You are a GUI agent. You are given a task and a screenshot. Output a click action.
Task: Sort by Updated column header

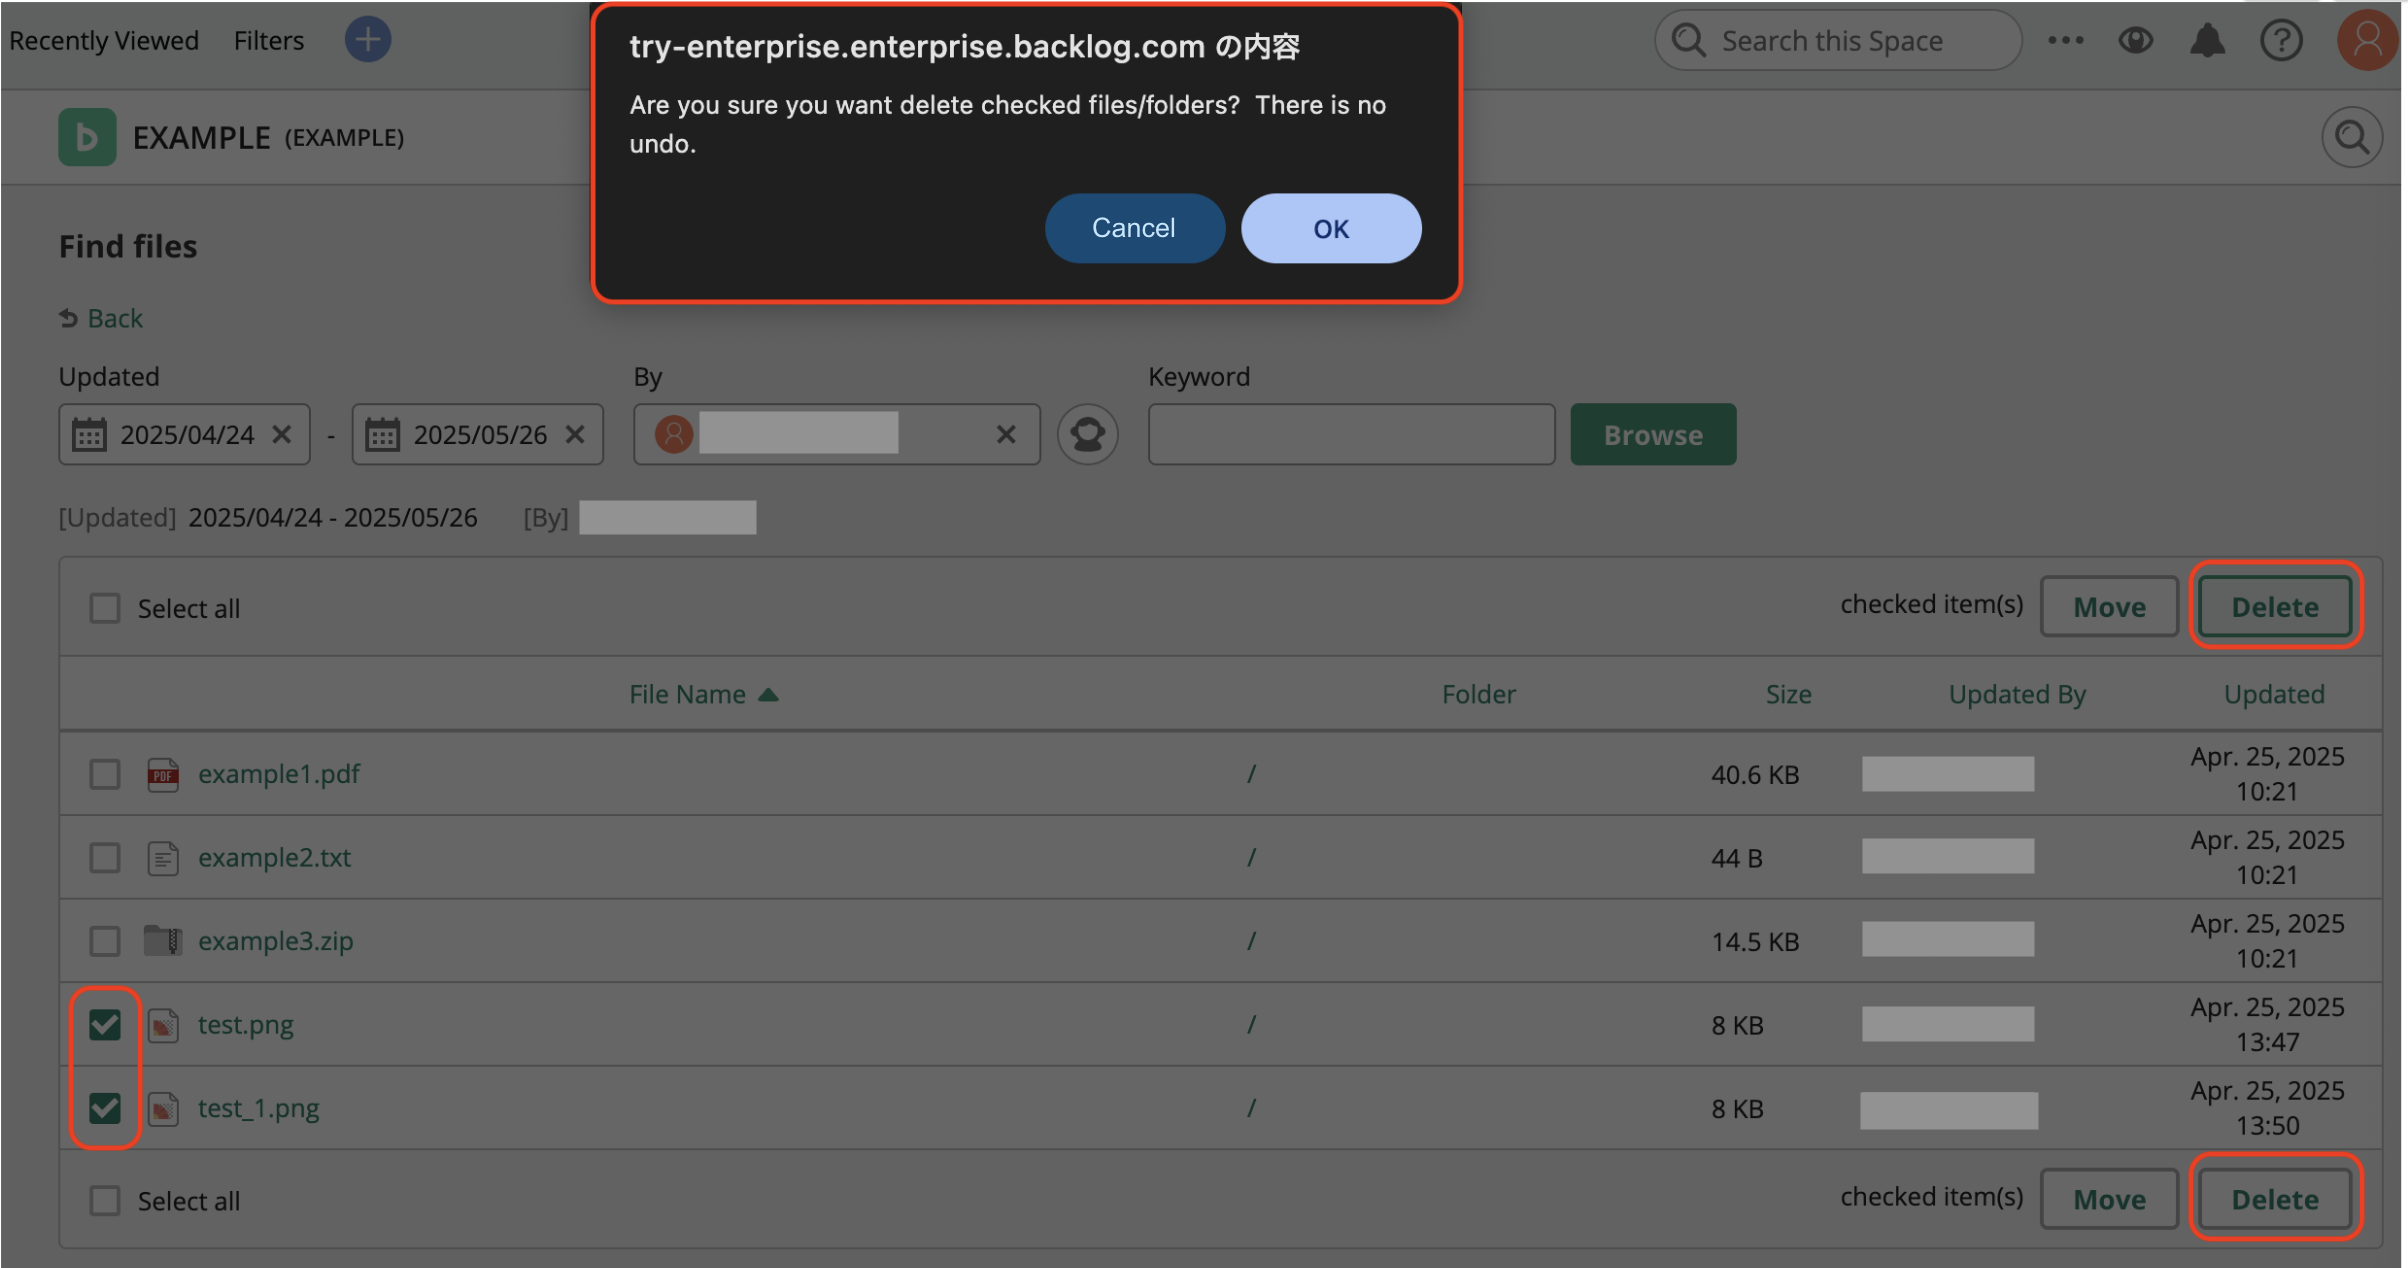[2273, 694]
